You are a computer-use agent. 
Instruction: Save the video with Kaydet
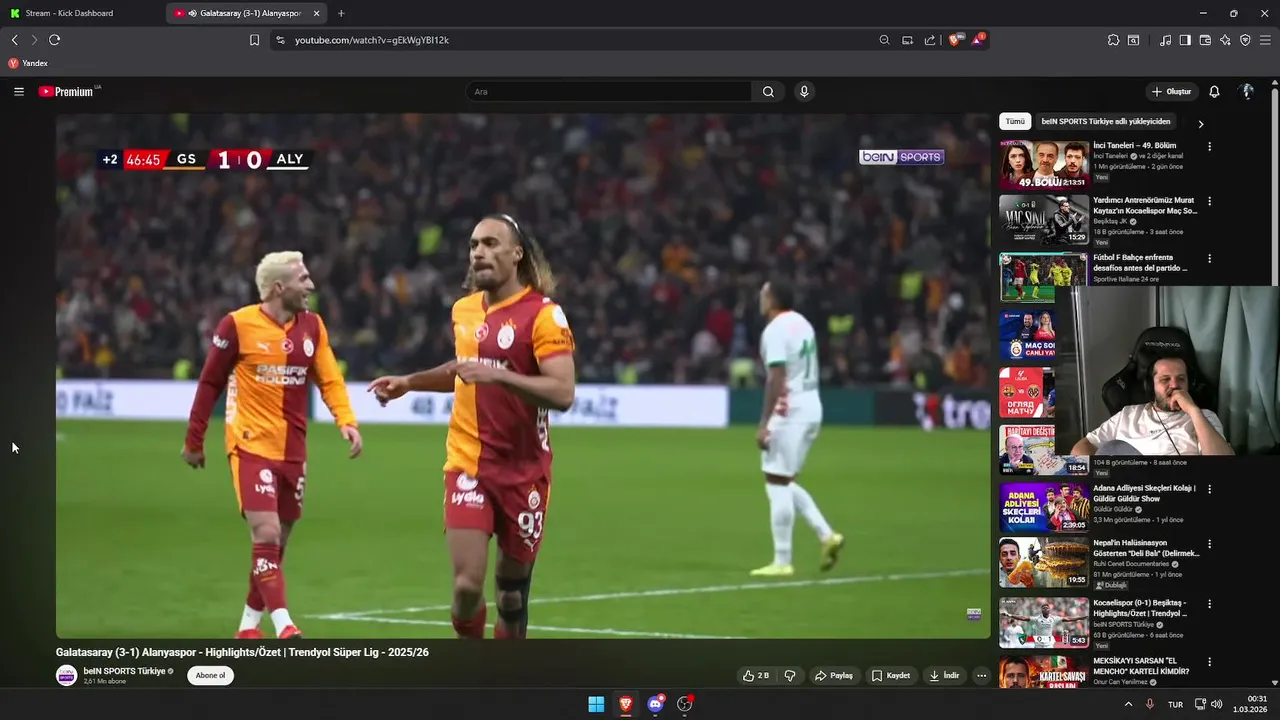(x=891, y=676)
